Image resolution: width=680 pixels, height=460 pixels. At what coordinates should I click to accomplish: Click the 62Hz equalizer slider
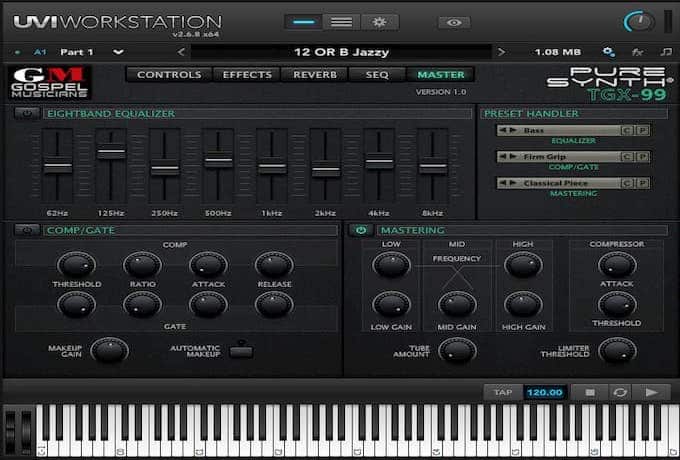(58, 166)
